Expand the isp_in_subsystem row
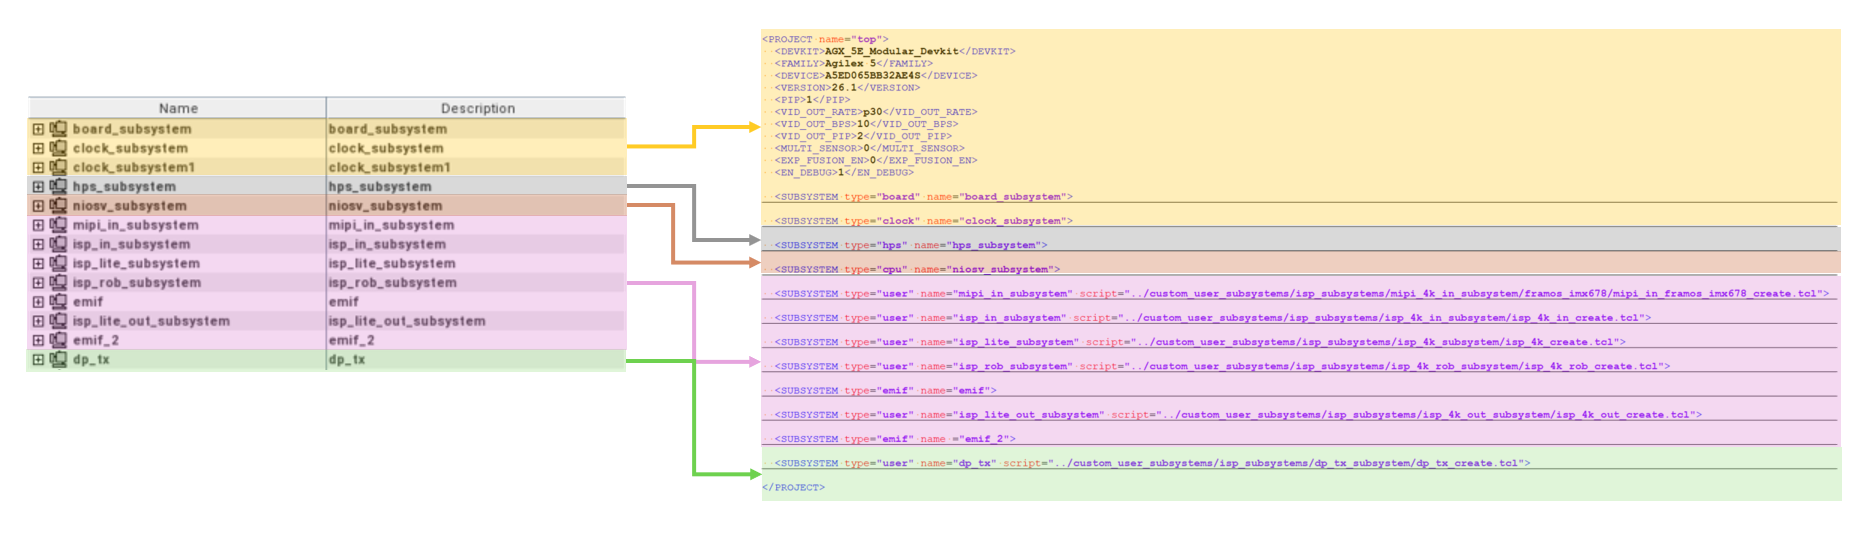 pyautogui.click(x=38, y=244)
